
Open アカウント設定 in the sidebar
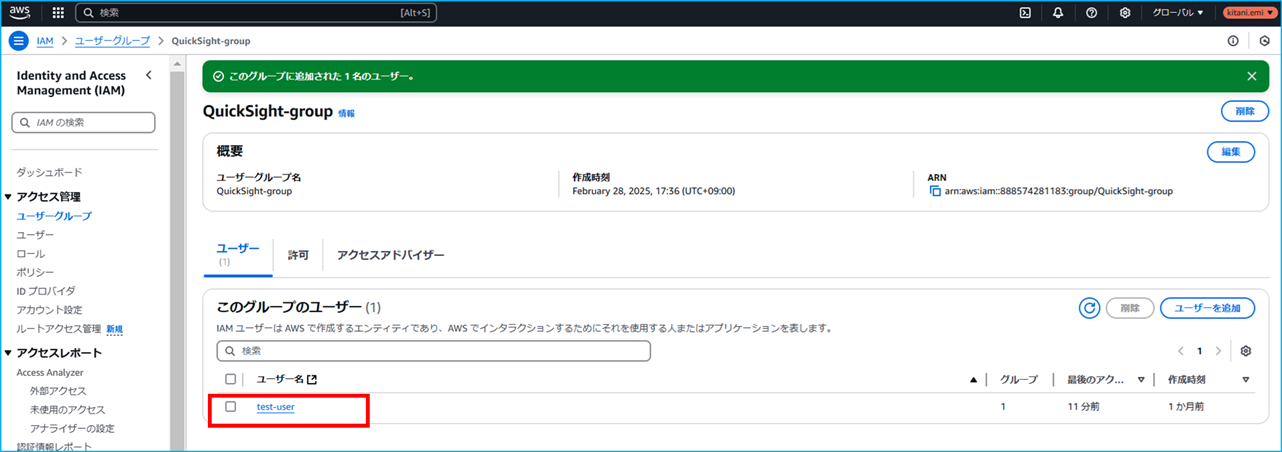pos(49,310)
